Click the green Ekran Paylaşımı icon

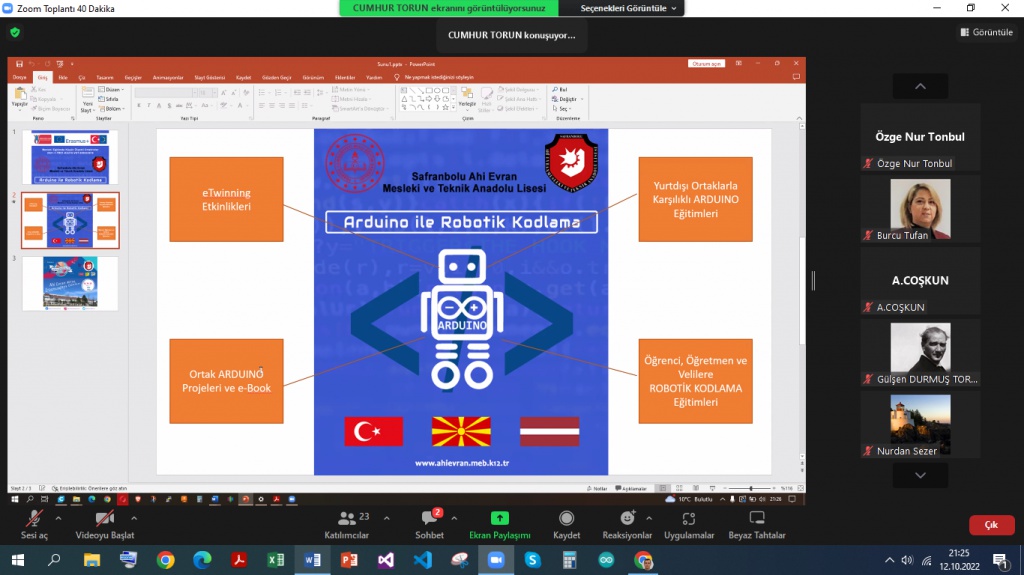coord(499,518)
